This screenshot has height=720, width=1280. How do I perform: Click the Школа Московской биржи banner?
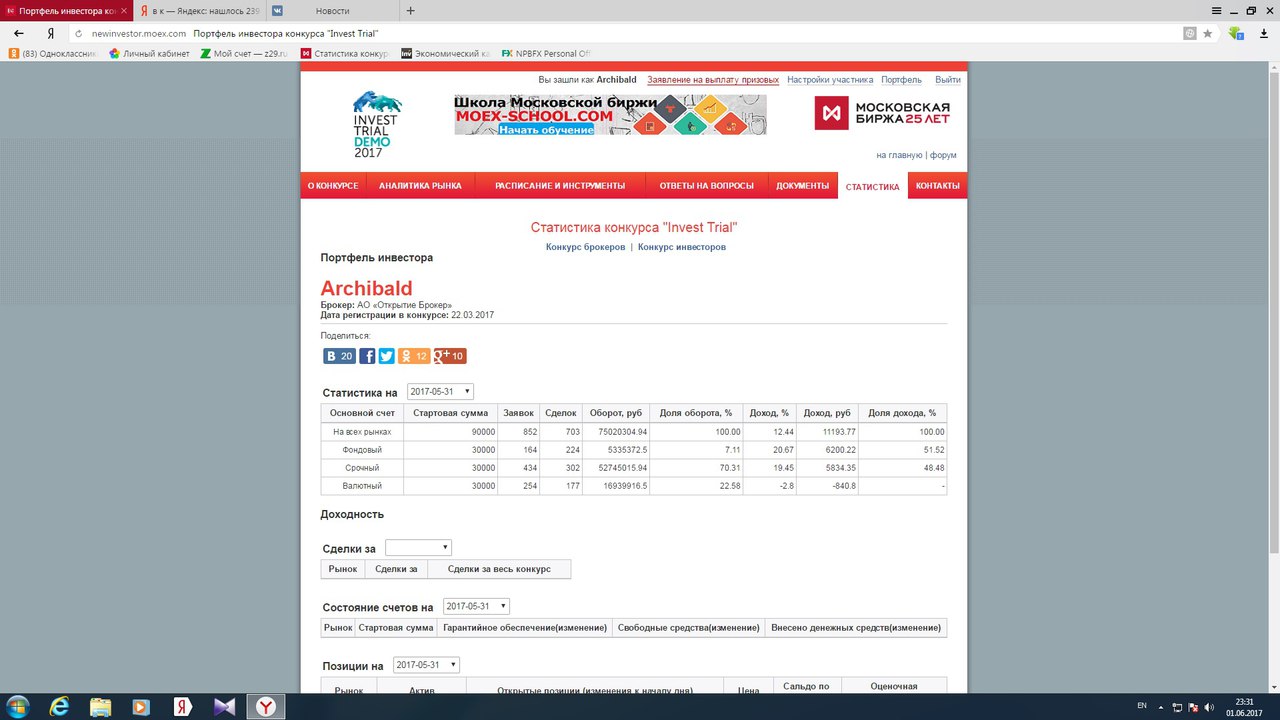coord(610,115)
